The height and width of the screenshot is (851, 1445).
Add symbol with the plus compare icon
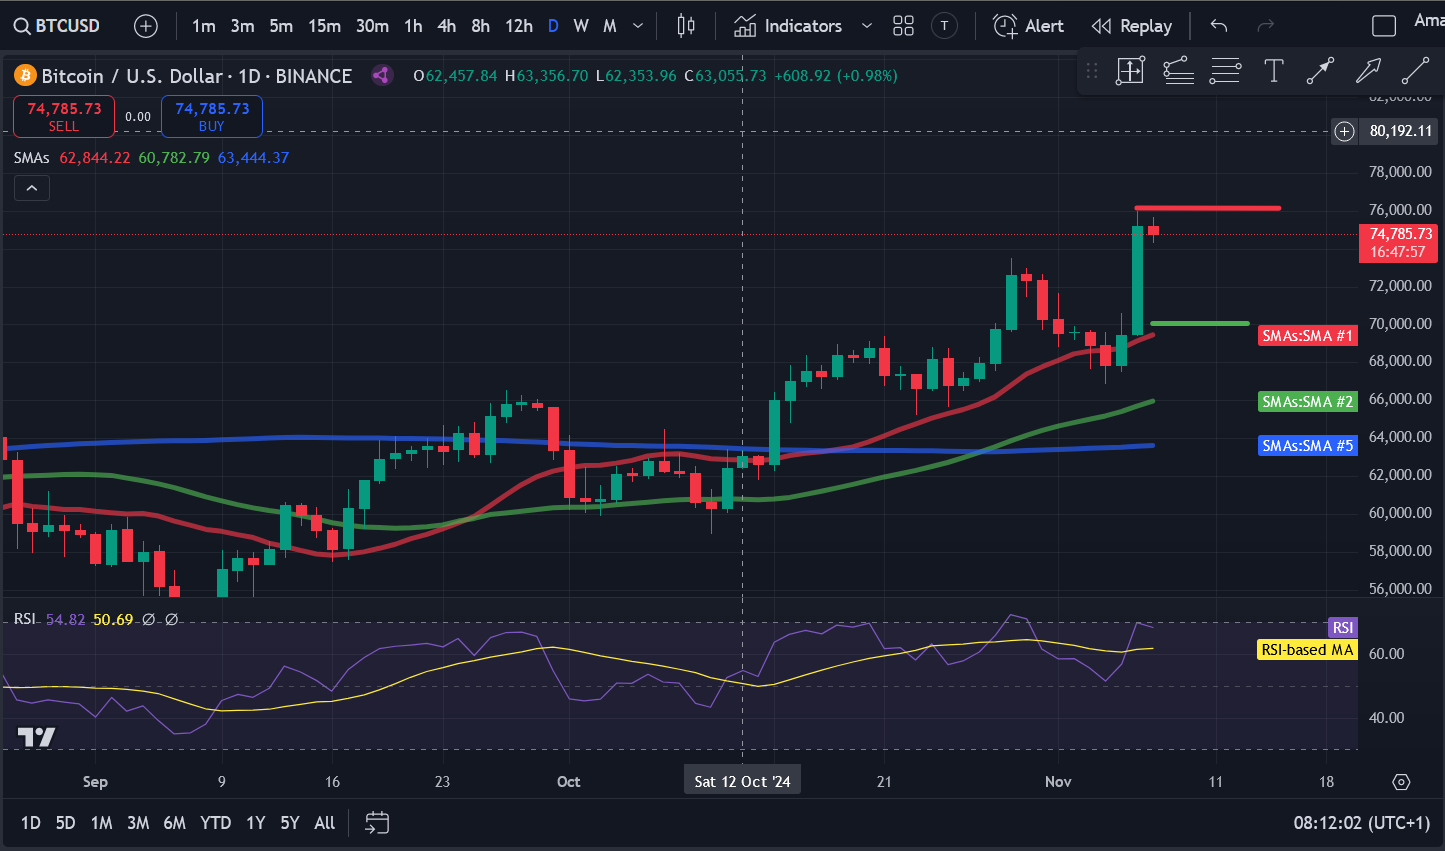pos(146,26)
